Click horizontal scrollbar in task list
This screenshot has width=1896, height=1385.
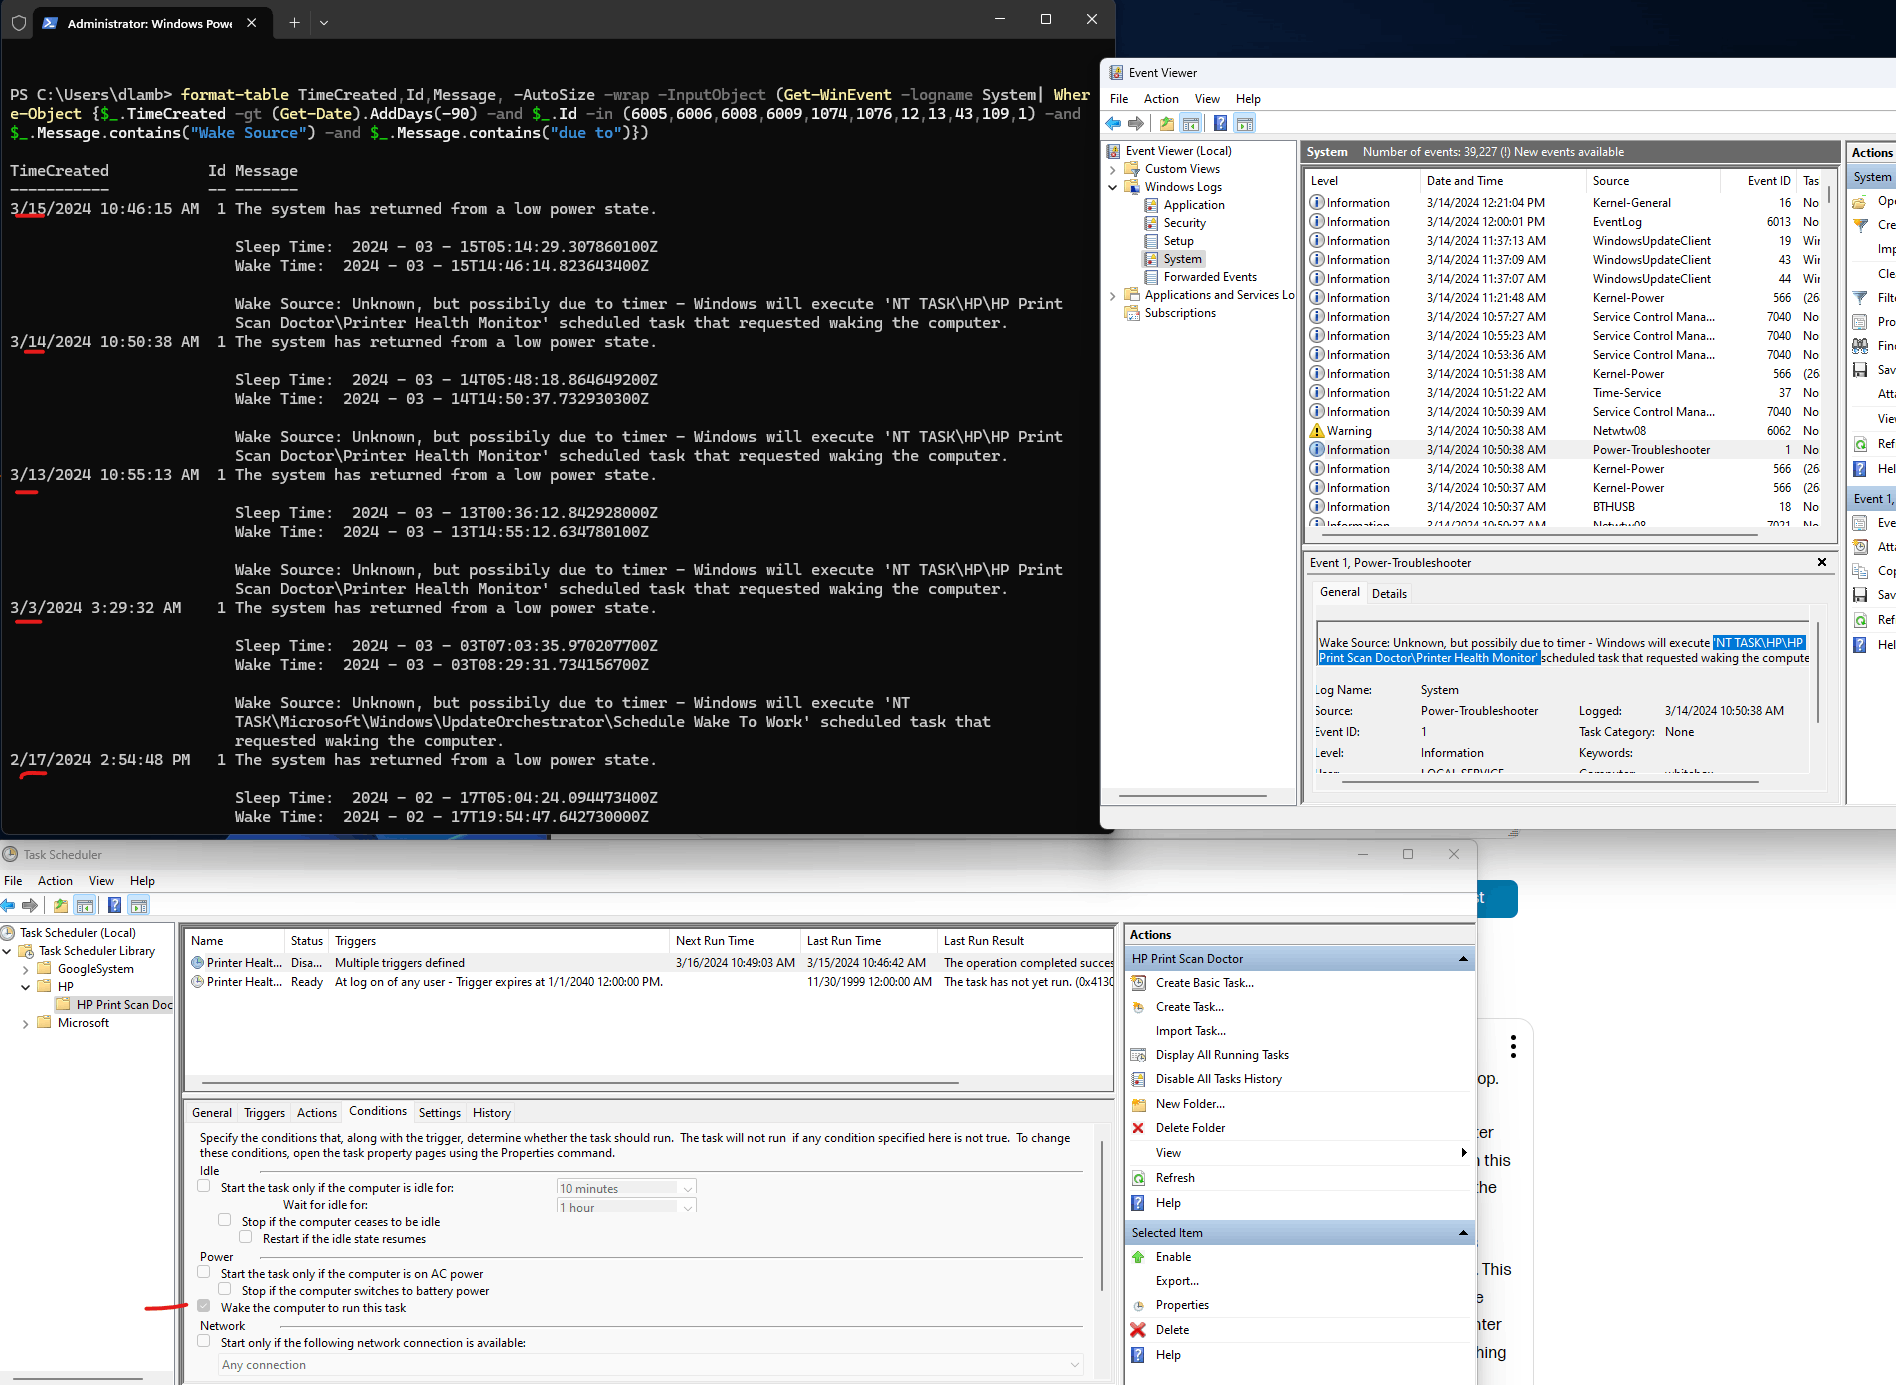pos(580,1083)
